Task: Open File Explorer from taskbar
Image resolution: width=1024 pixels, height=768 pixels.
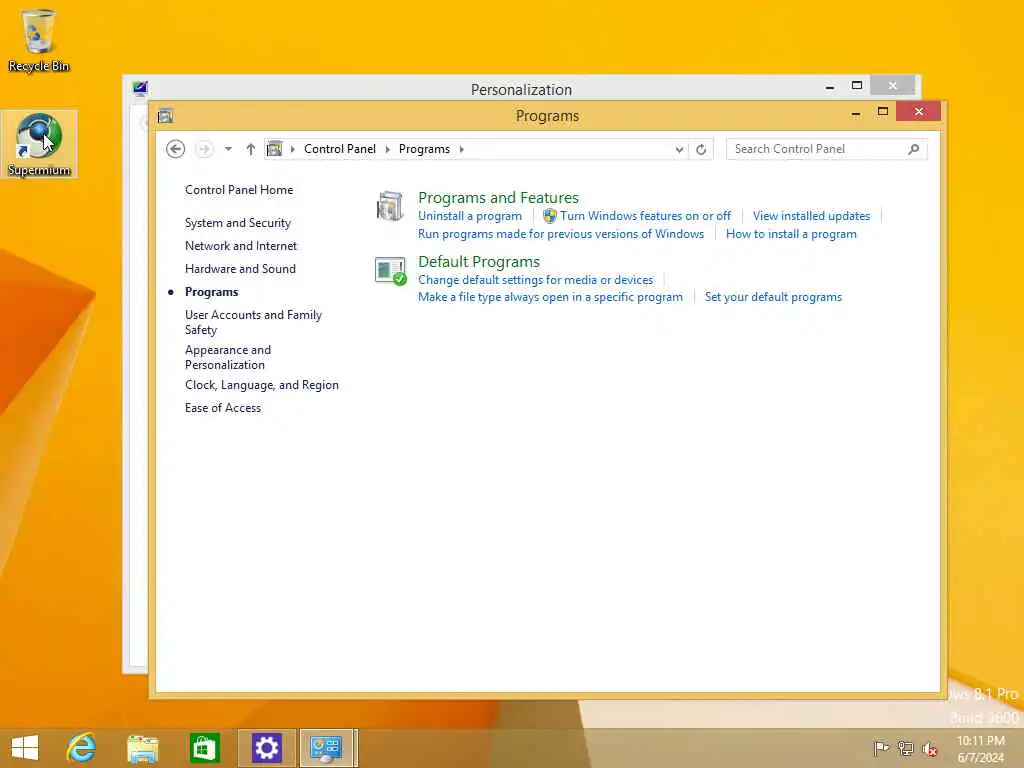Action: tap(142, 748)
